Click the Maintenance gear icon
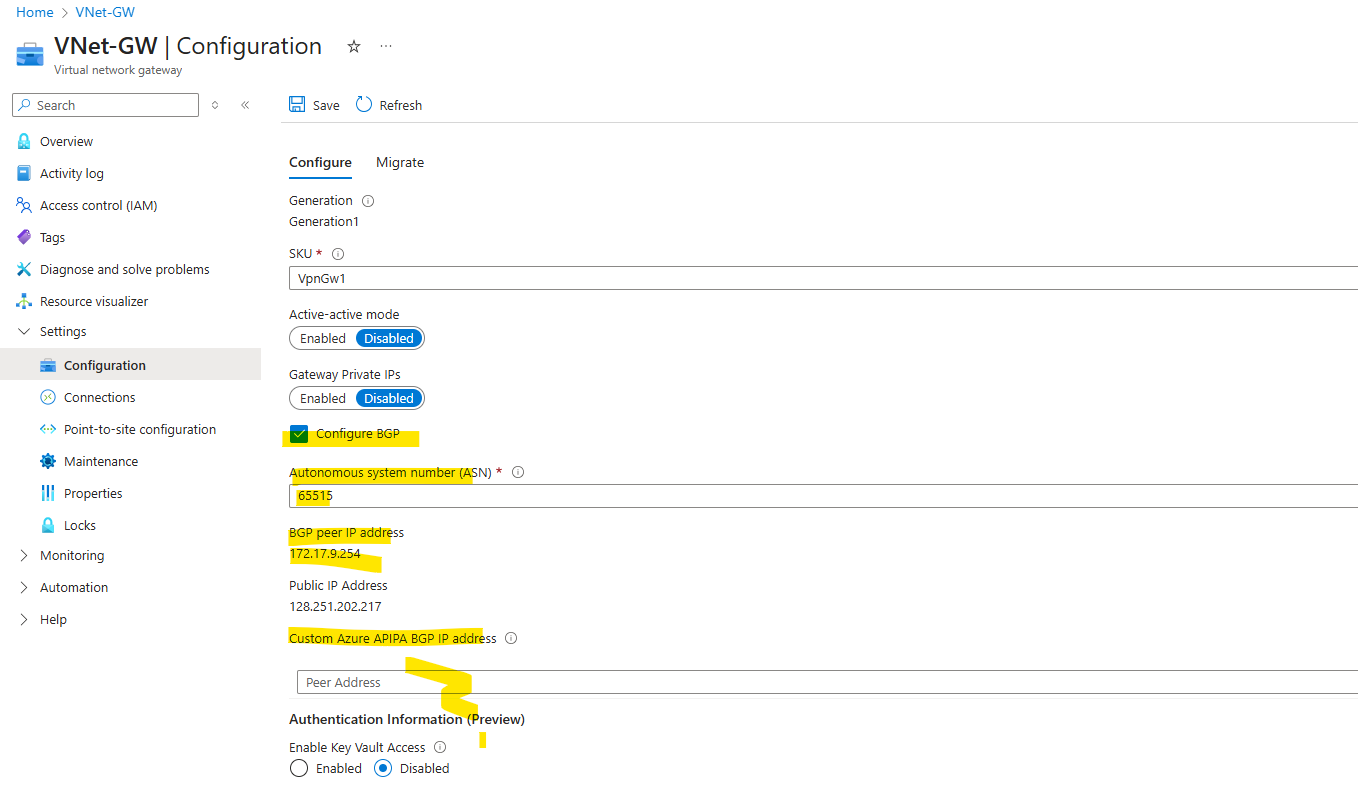Screen dimensions: 1358x800 click(x=48, y=462)
